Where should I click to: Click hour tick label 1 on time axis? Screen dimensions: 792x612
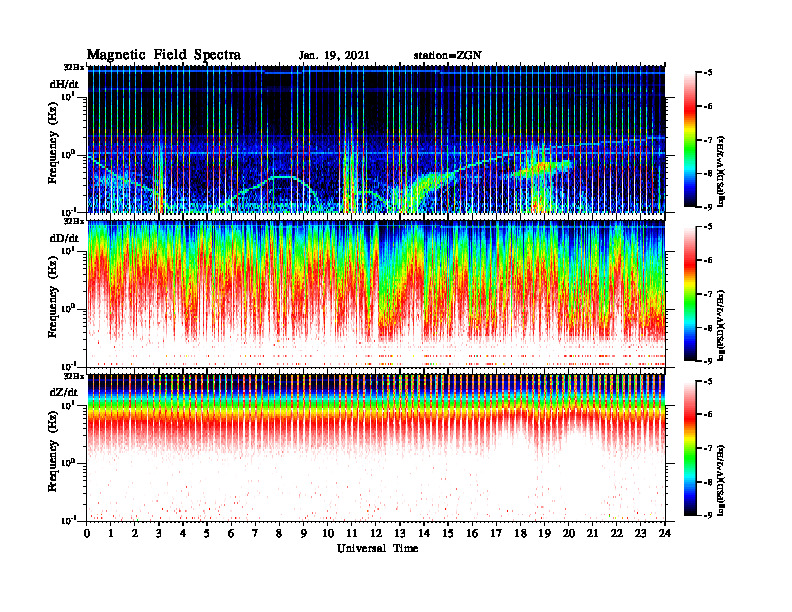[111, 534]
